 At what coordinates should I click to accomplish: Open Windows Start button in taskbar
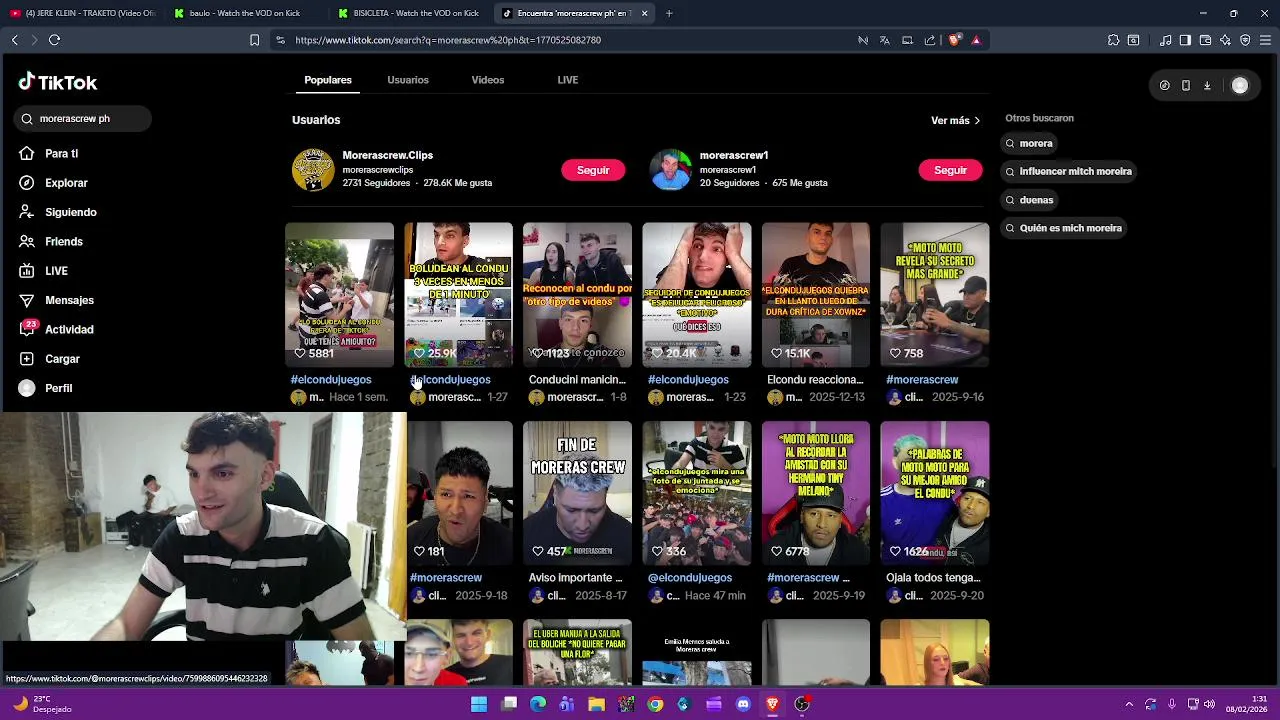[479, 704]
